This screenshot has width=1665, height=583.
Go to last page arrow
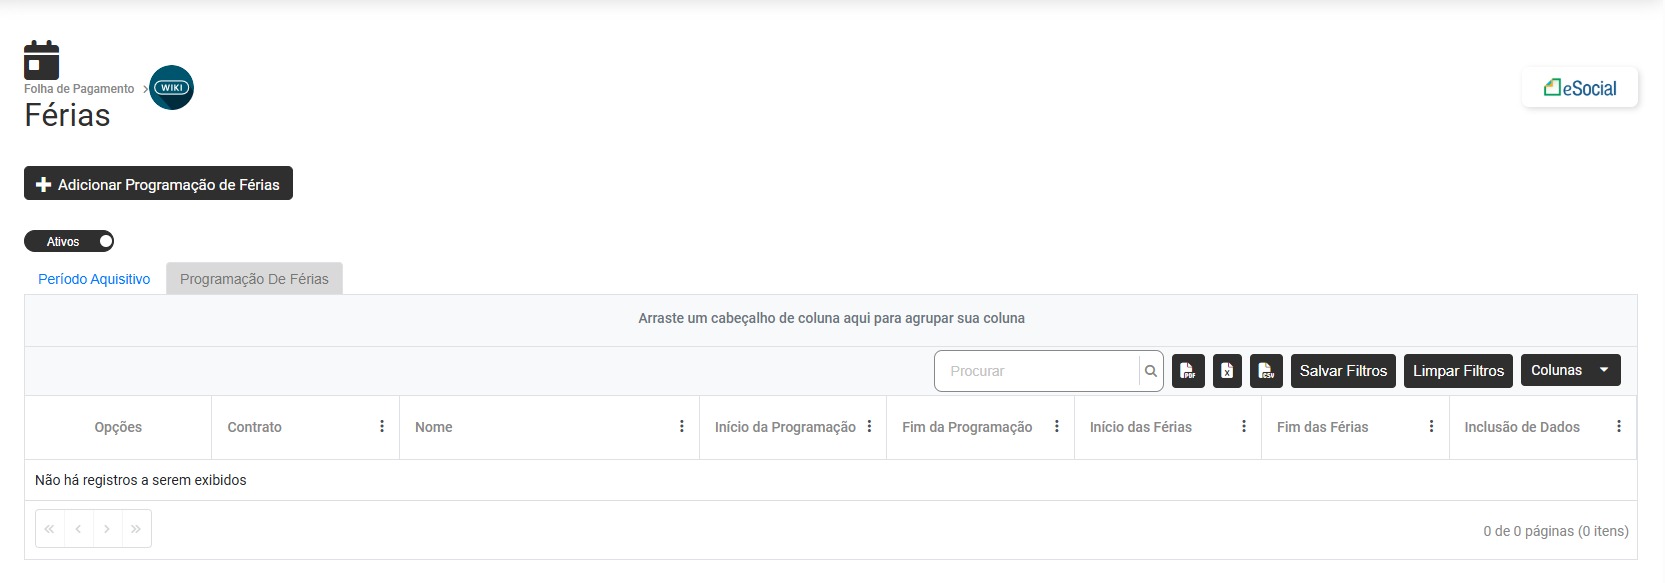[136, 529]
